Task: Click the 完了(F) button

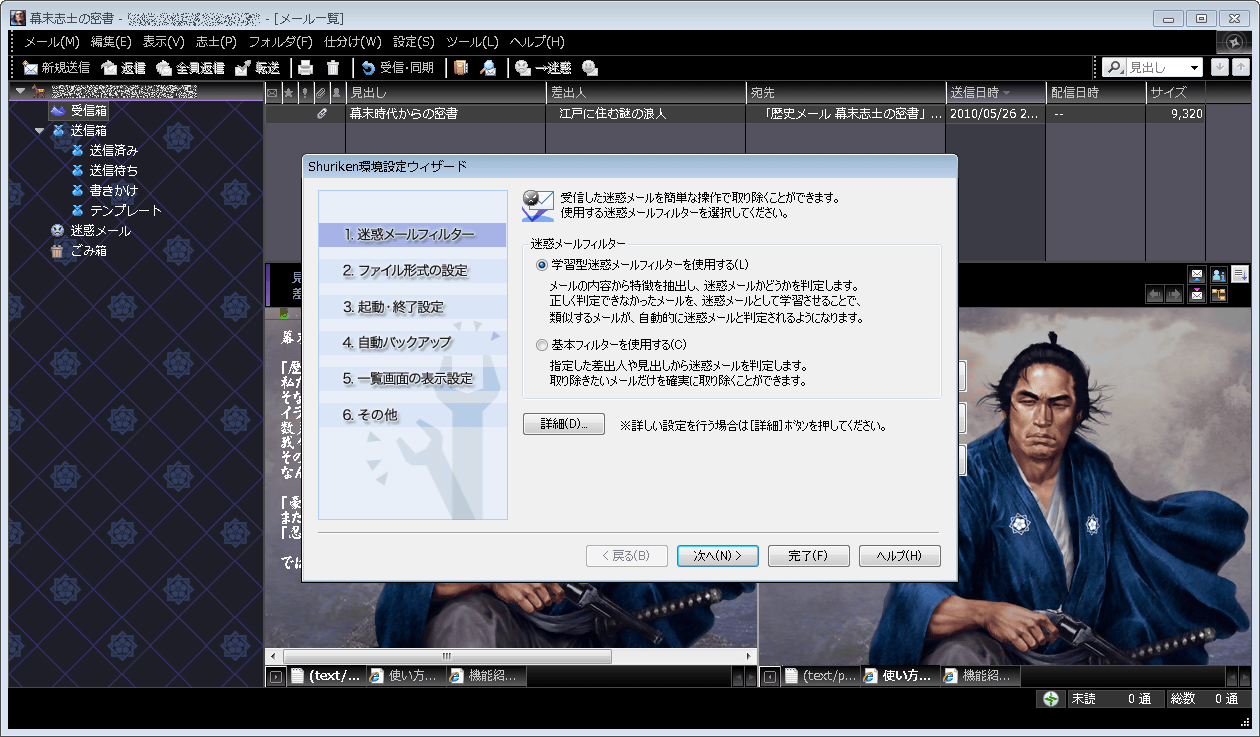Action: [x=809, y=556]
